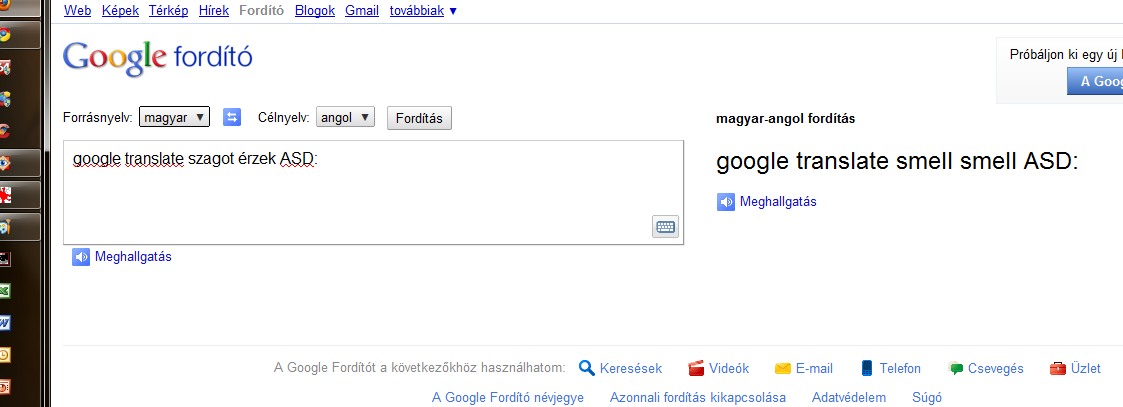This screenshot has width=1123, height=407.
Task: Click the red Videók clapperboard icon
Action: pos(696,368)
